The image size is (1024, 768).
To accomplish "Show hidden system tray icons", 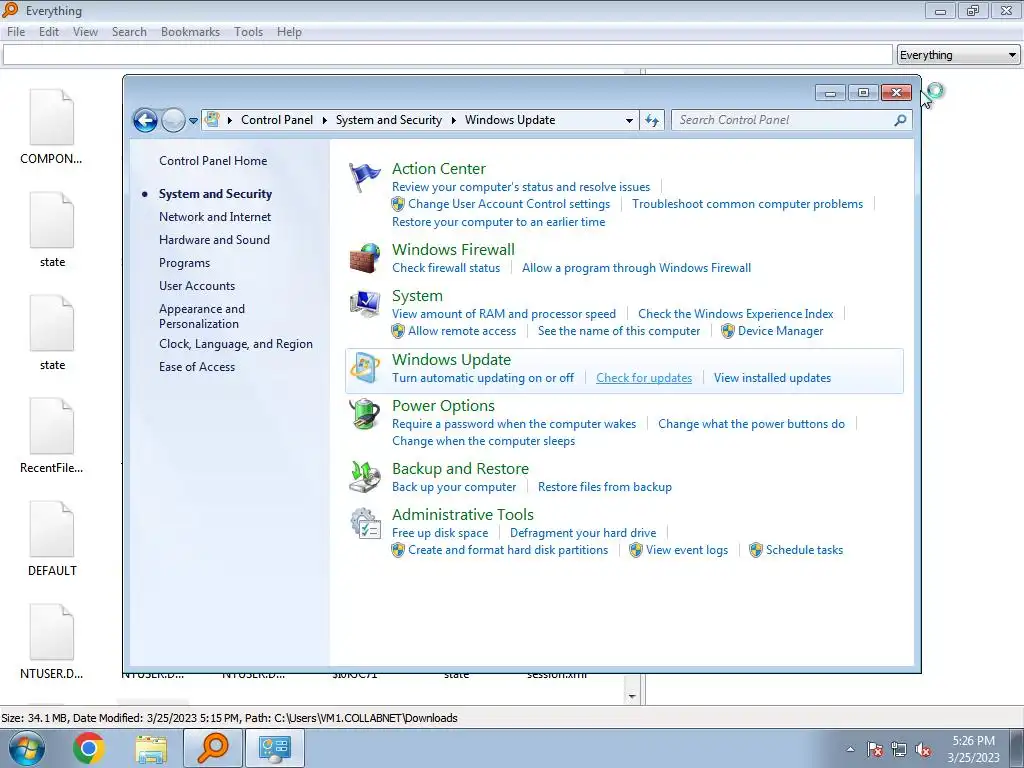I will (x=850, y=749).
